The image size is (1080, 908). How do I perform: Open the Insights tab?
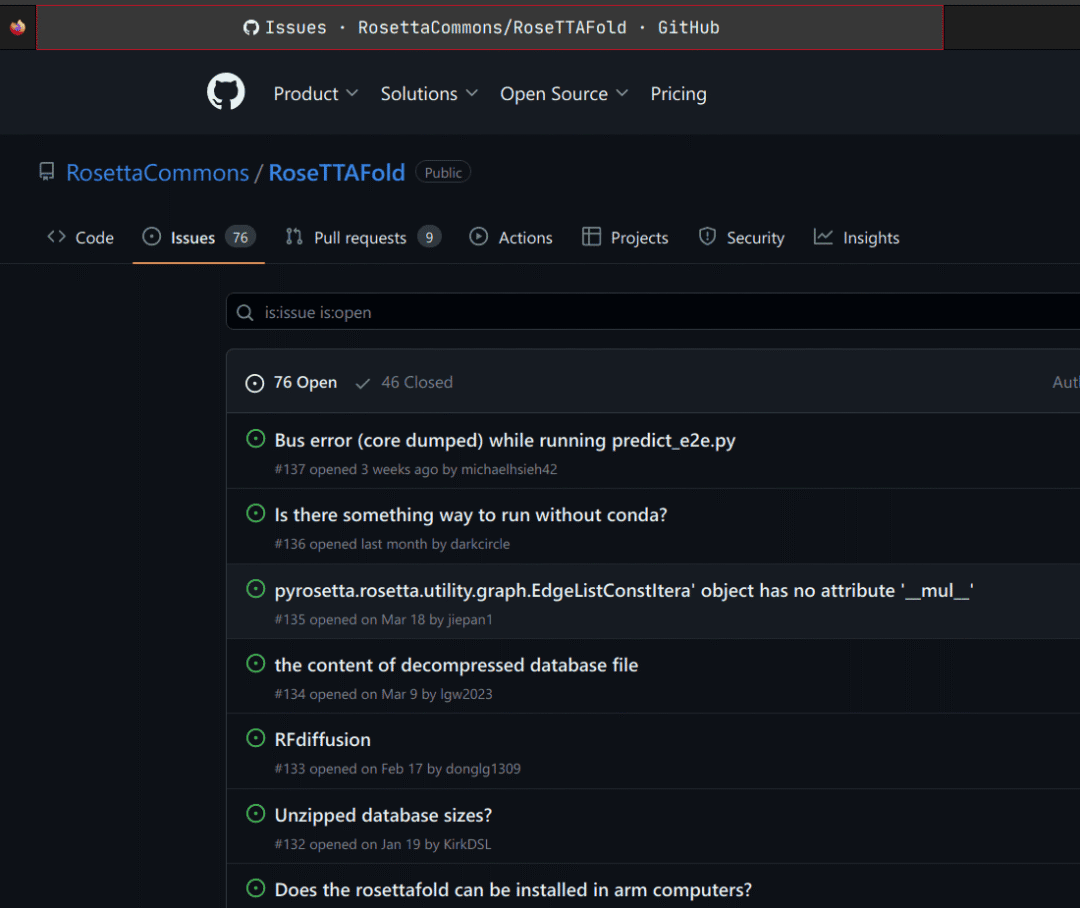pyautogui.click(x=857, y=238)
